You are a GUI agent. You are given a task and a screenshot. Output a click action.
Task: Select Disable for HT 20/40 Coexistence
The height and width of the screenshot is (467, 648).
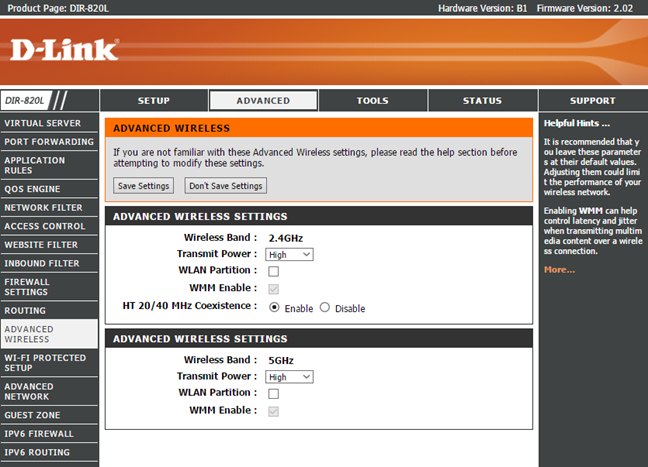[x=325, y=307]
